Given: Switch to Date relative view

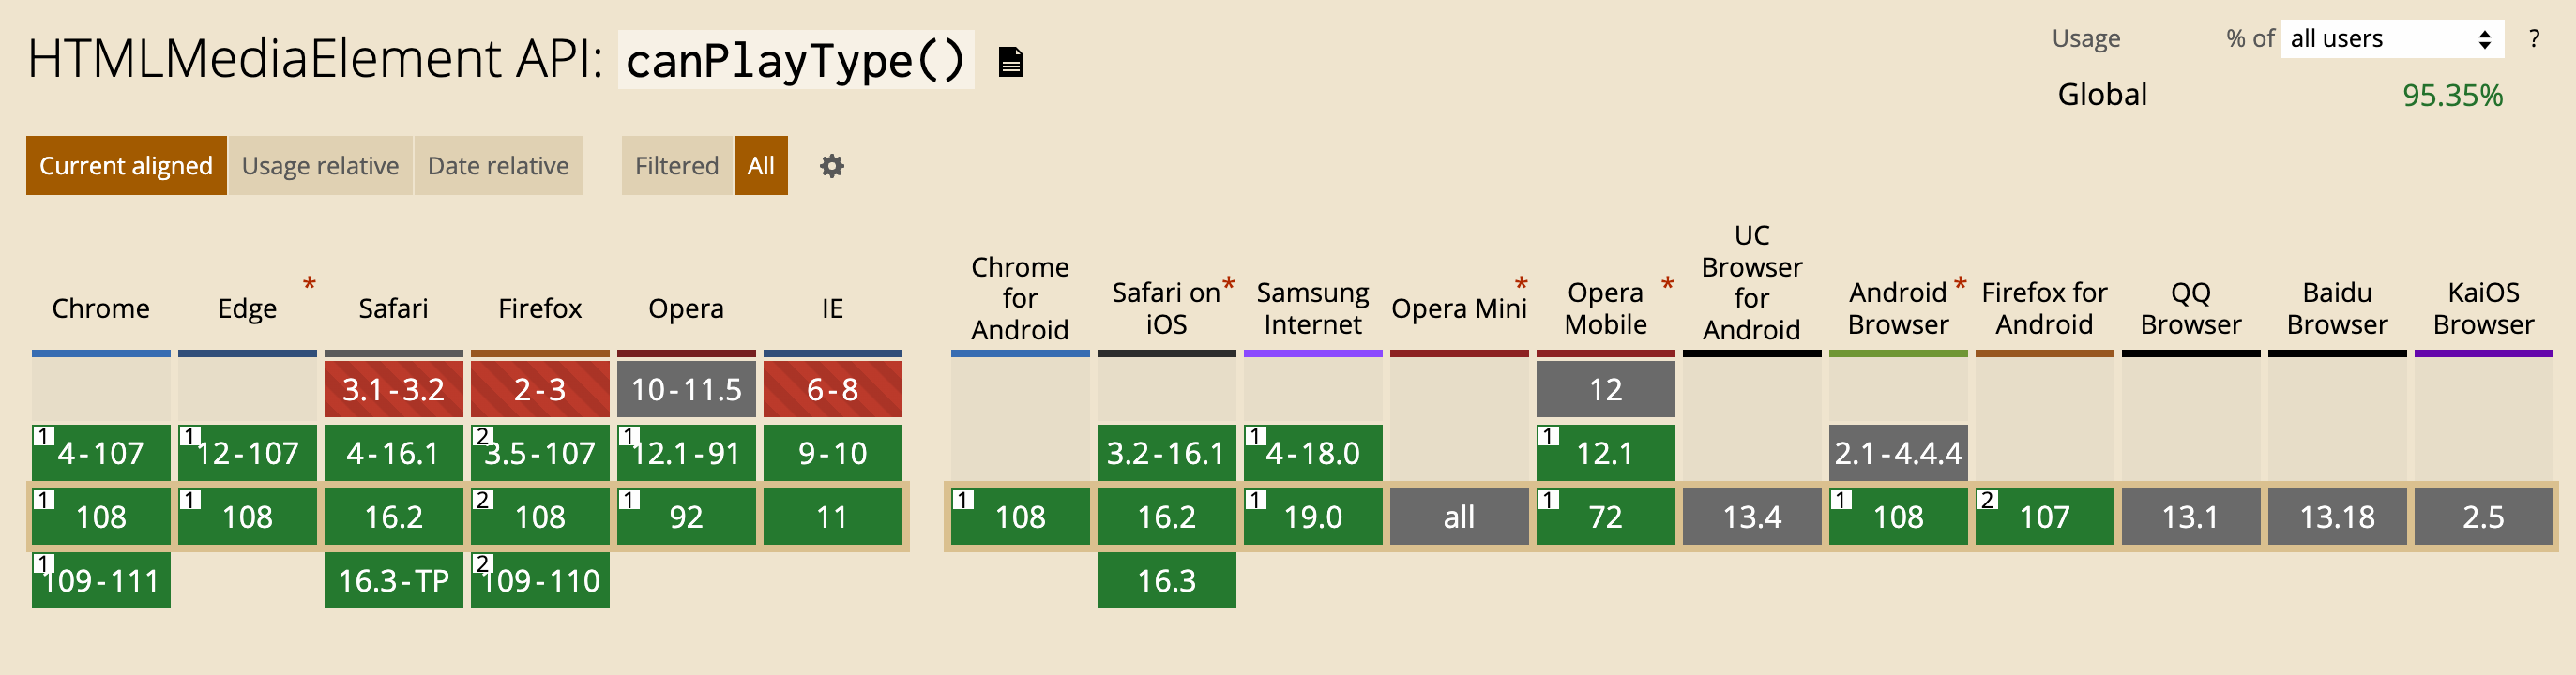Looking at the screenshot, I should click(498, 166).
